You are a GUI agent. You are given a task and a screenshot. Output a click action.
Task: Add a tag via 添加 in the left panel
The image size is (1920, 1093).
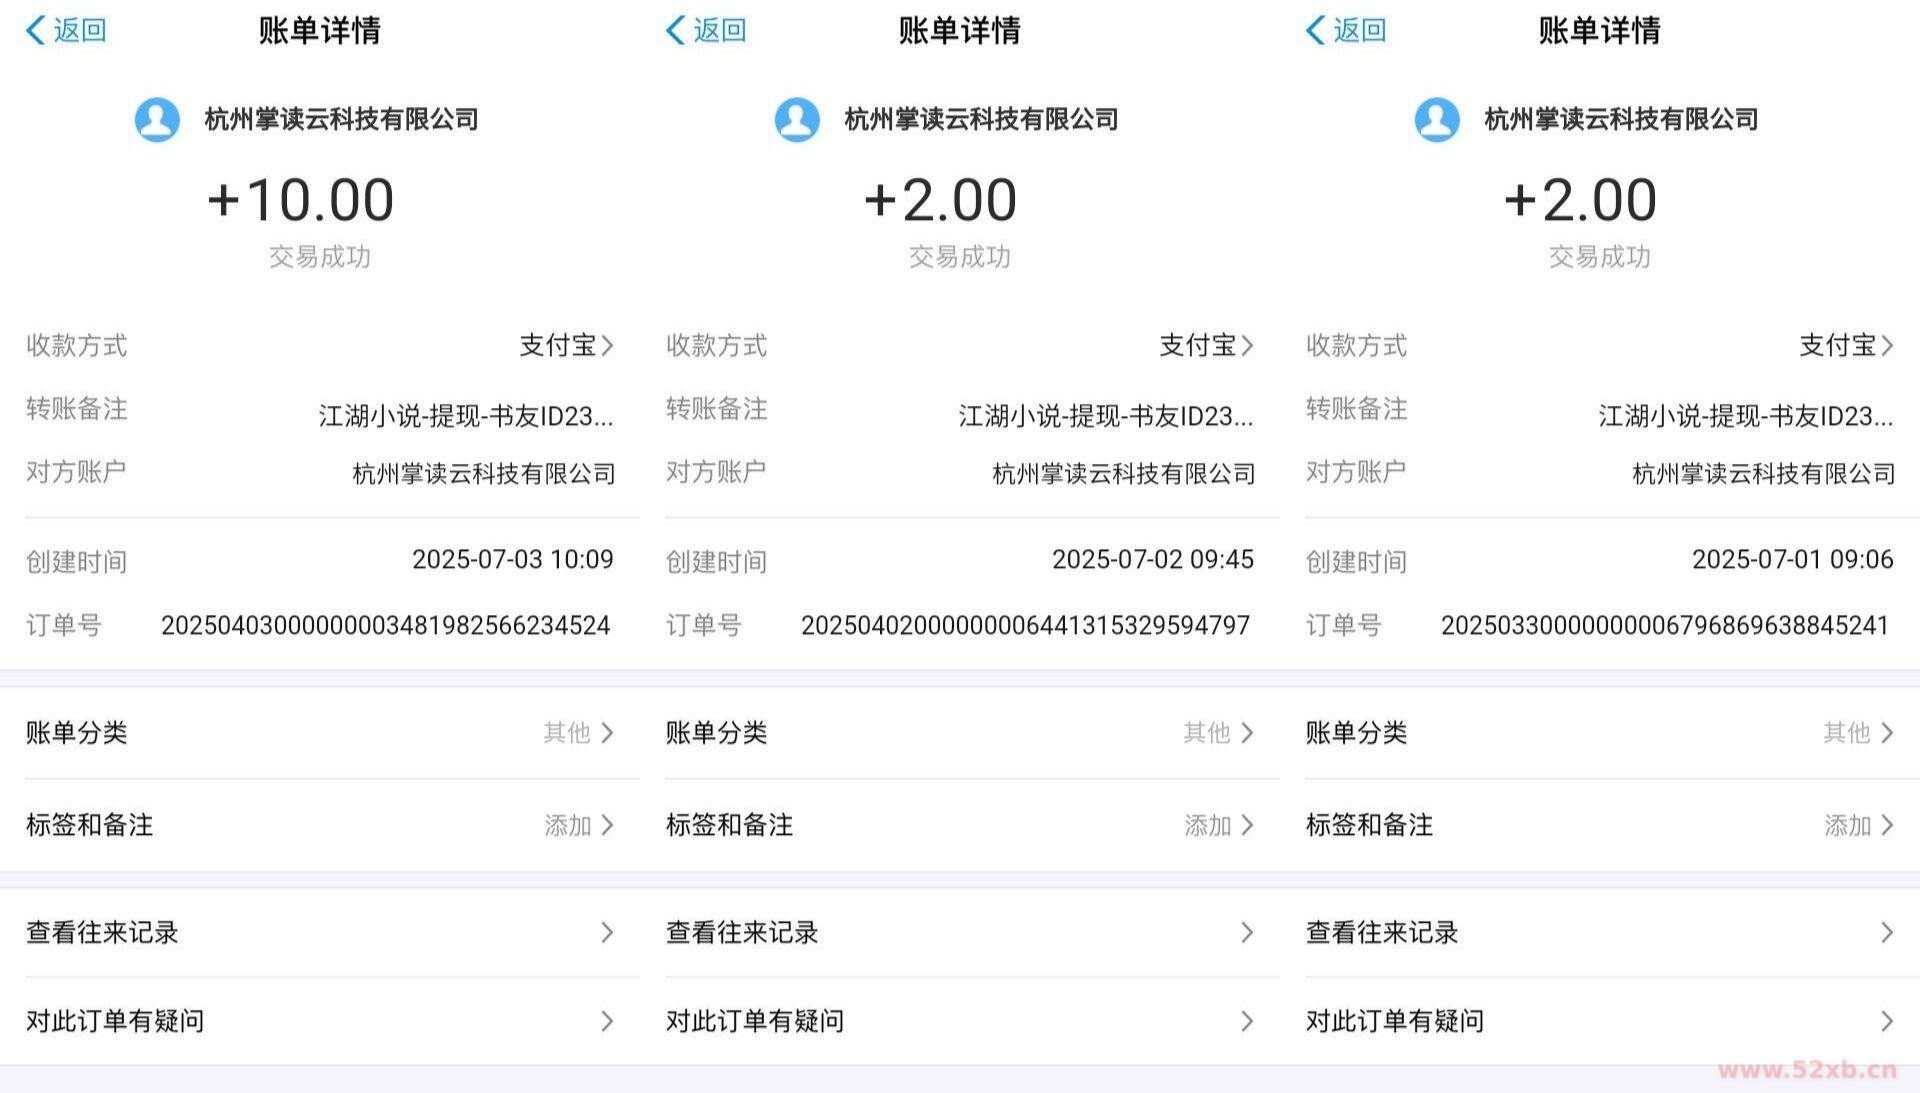tap(579, 825)
